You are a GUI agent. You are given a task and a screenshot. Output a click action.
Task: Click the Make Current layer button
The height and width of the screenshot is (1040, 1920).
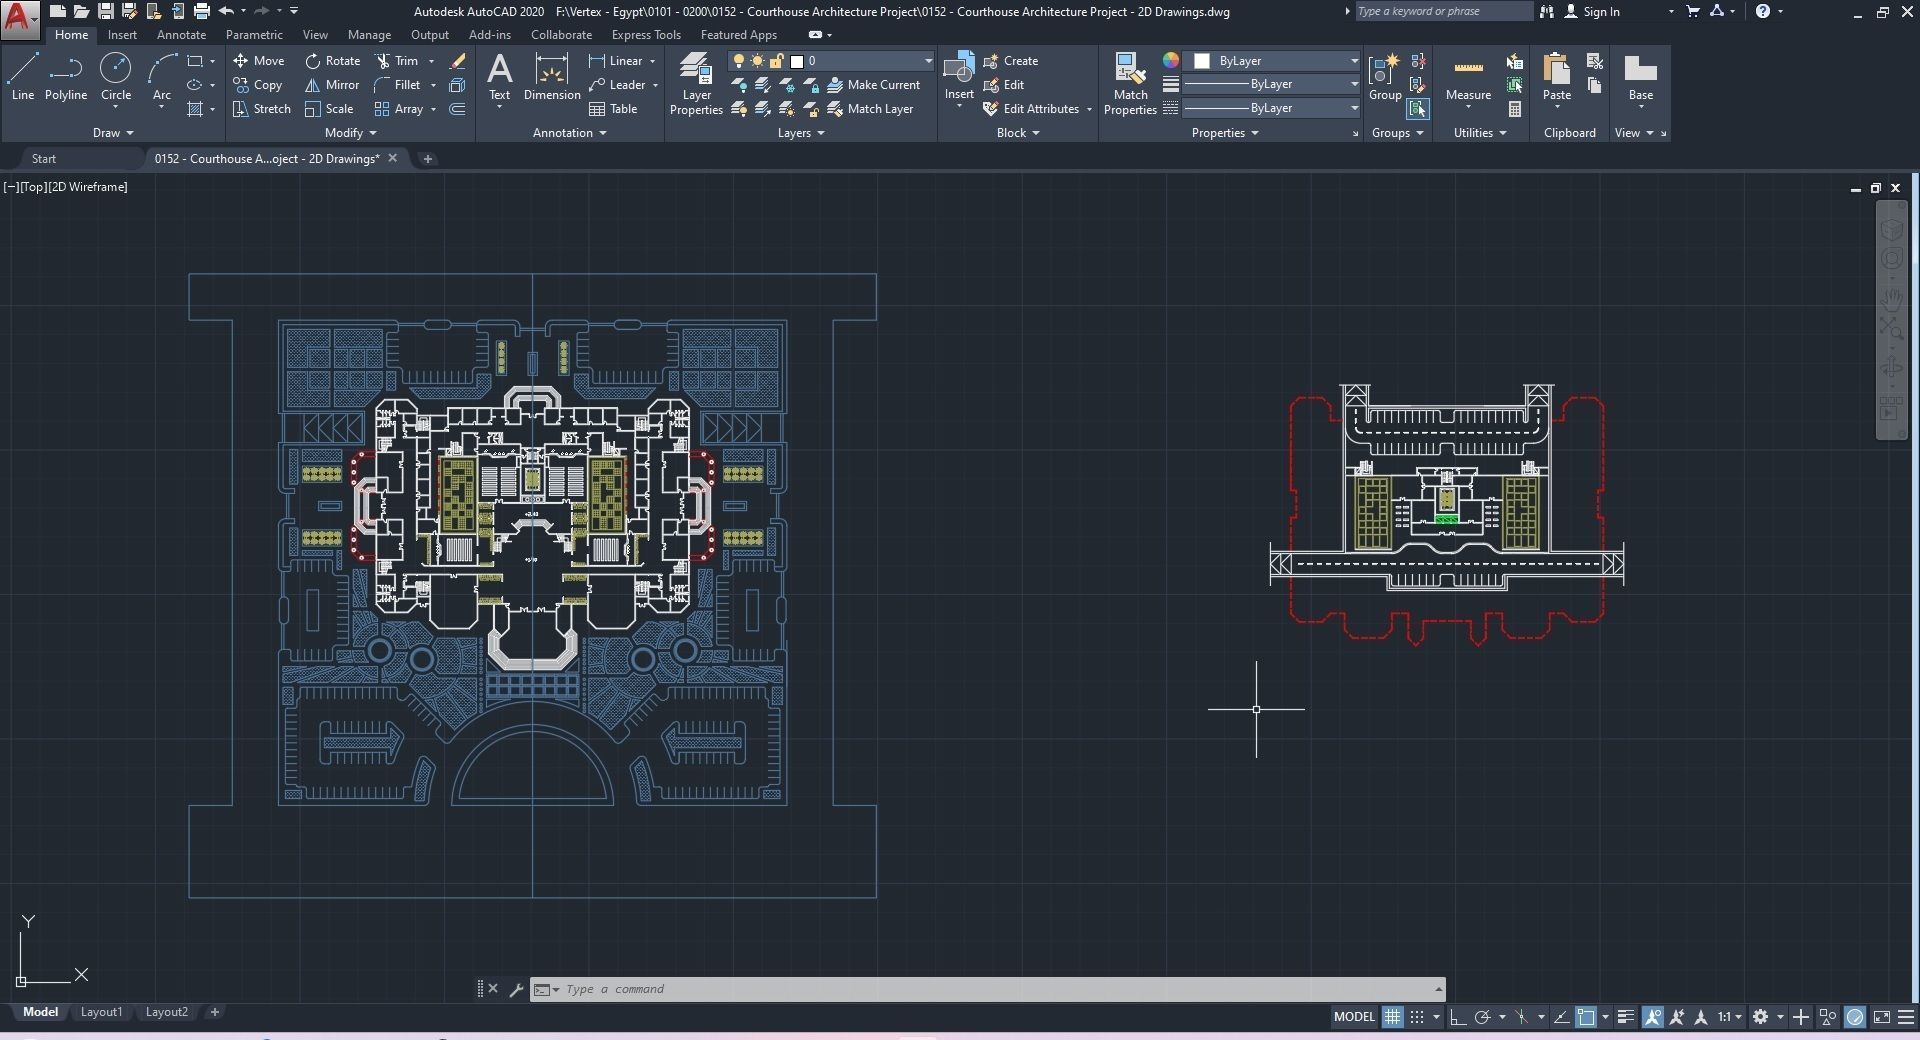pyautogui.click(x=873, y=85)
